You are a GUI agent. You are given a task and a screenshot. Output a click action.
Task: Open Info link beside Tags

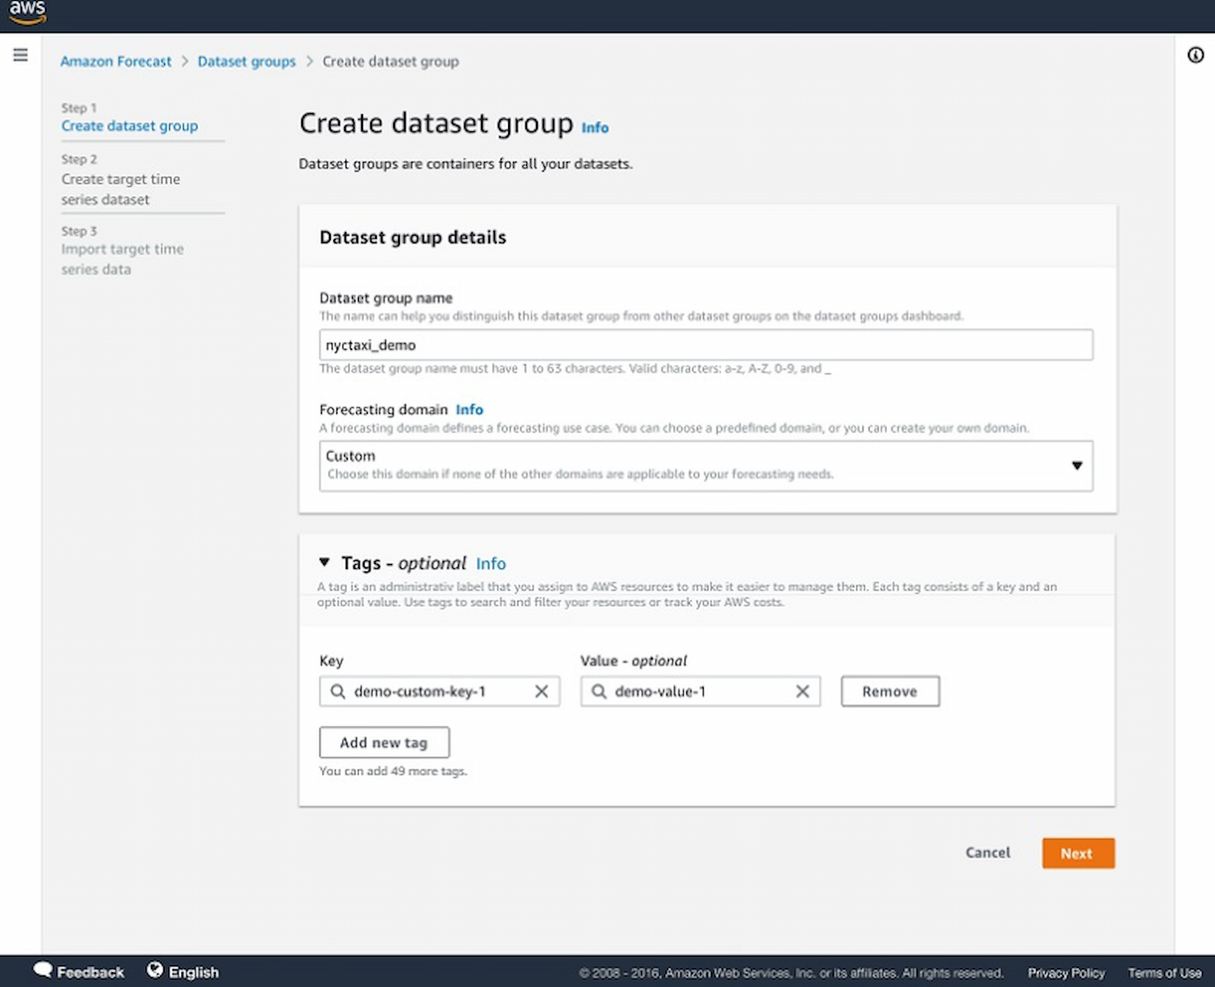[491, 564]
